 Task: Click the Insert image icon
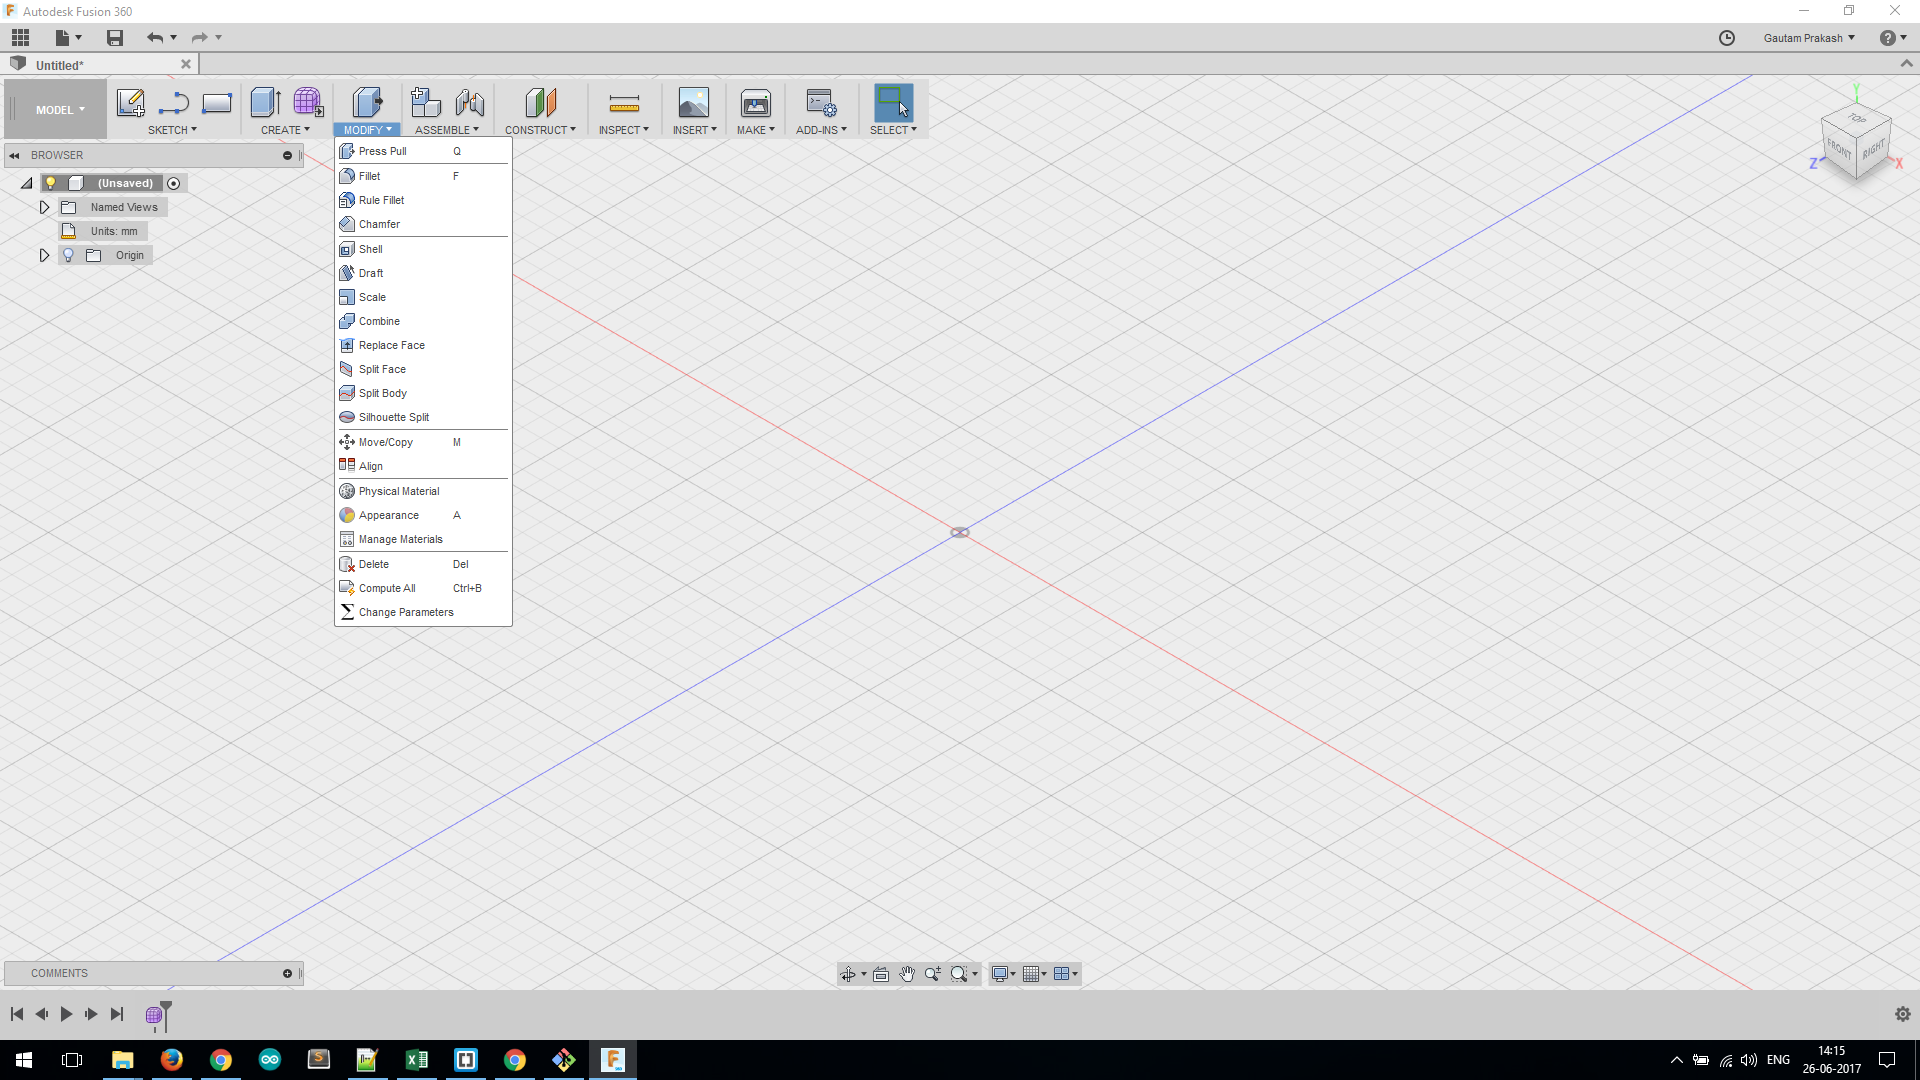[x=693, y=103]
